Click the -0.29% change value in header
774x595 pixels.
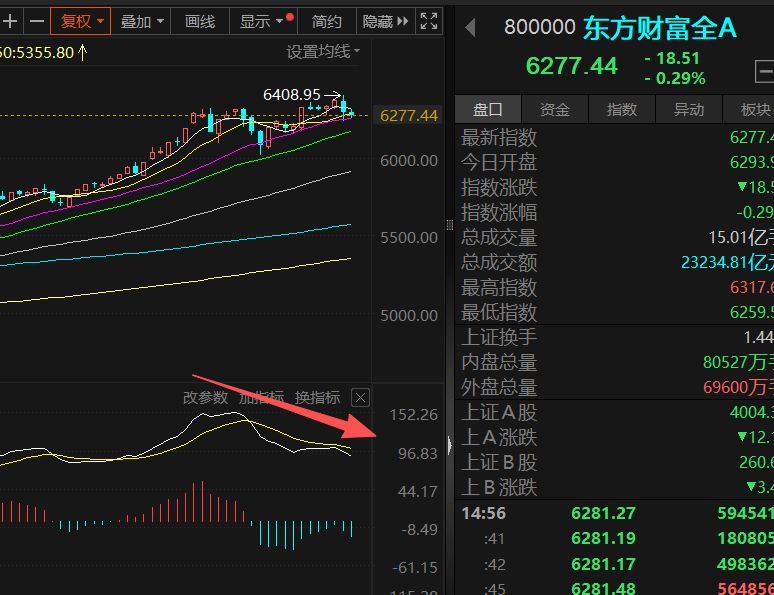click(675, 79)
